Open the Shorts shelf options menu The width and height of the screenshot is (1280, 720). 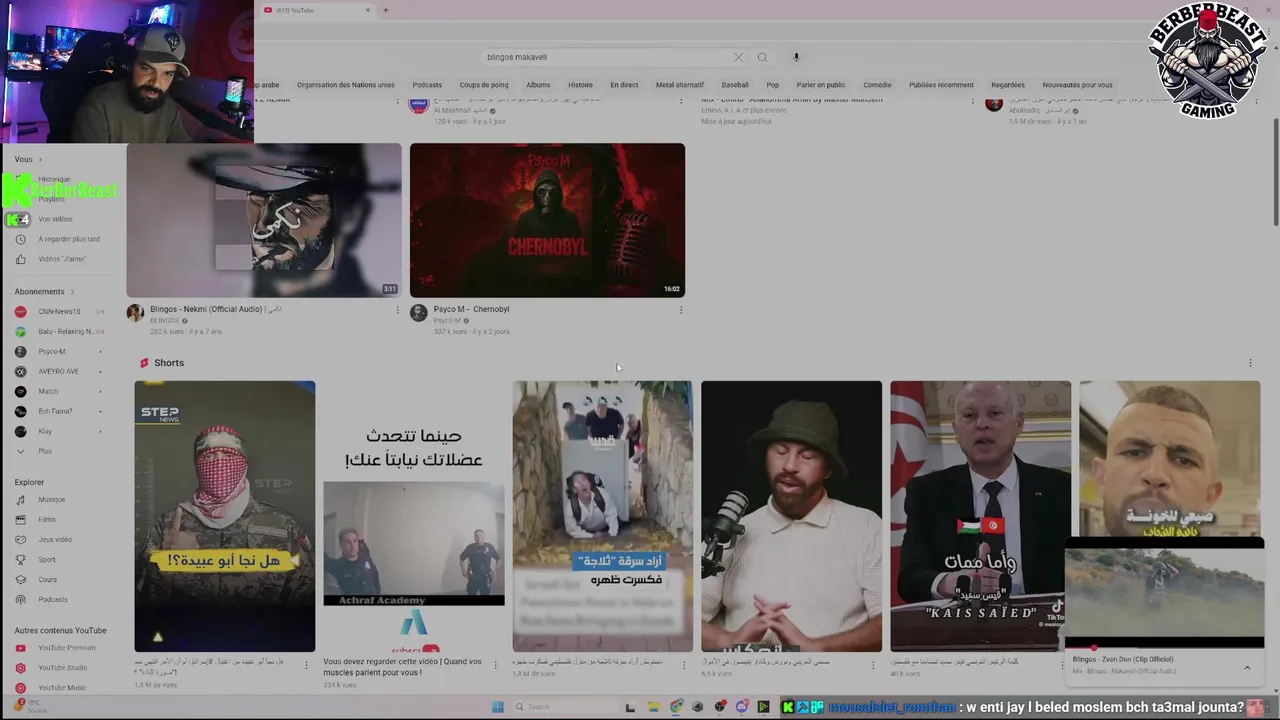(1250, 363)
